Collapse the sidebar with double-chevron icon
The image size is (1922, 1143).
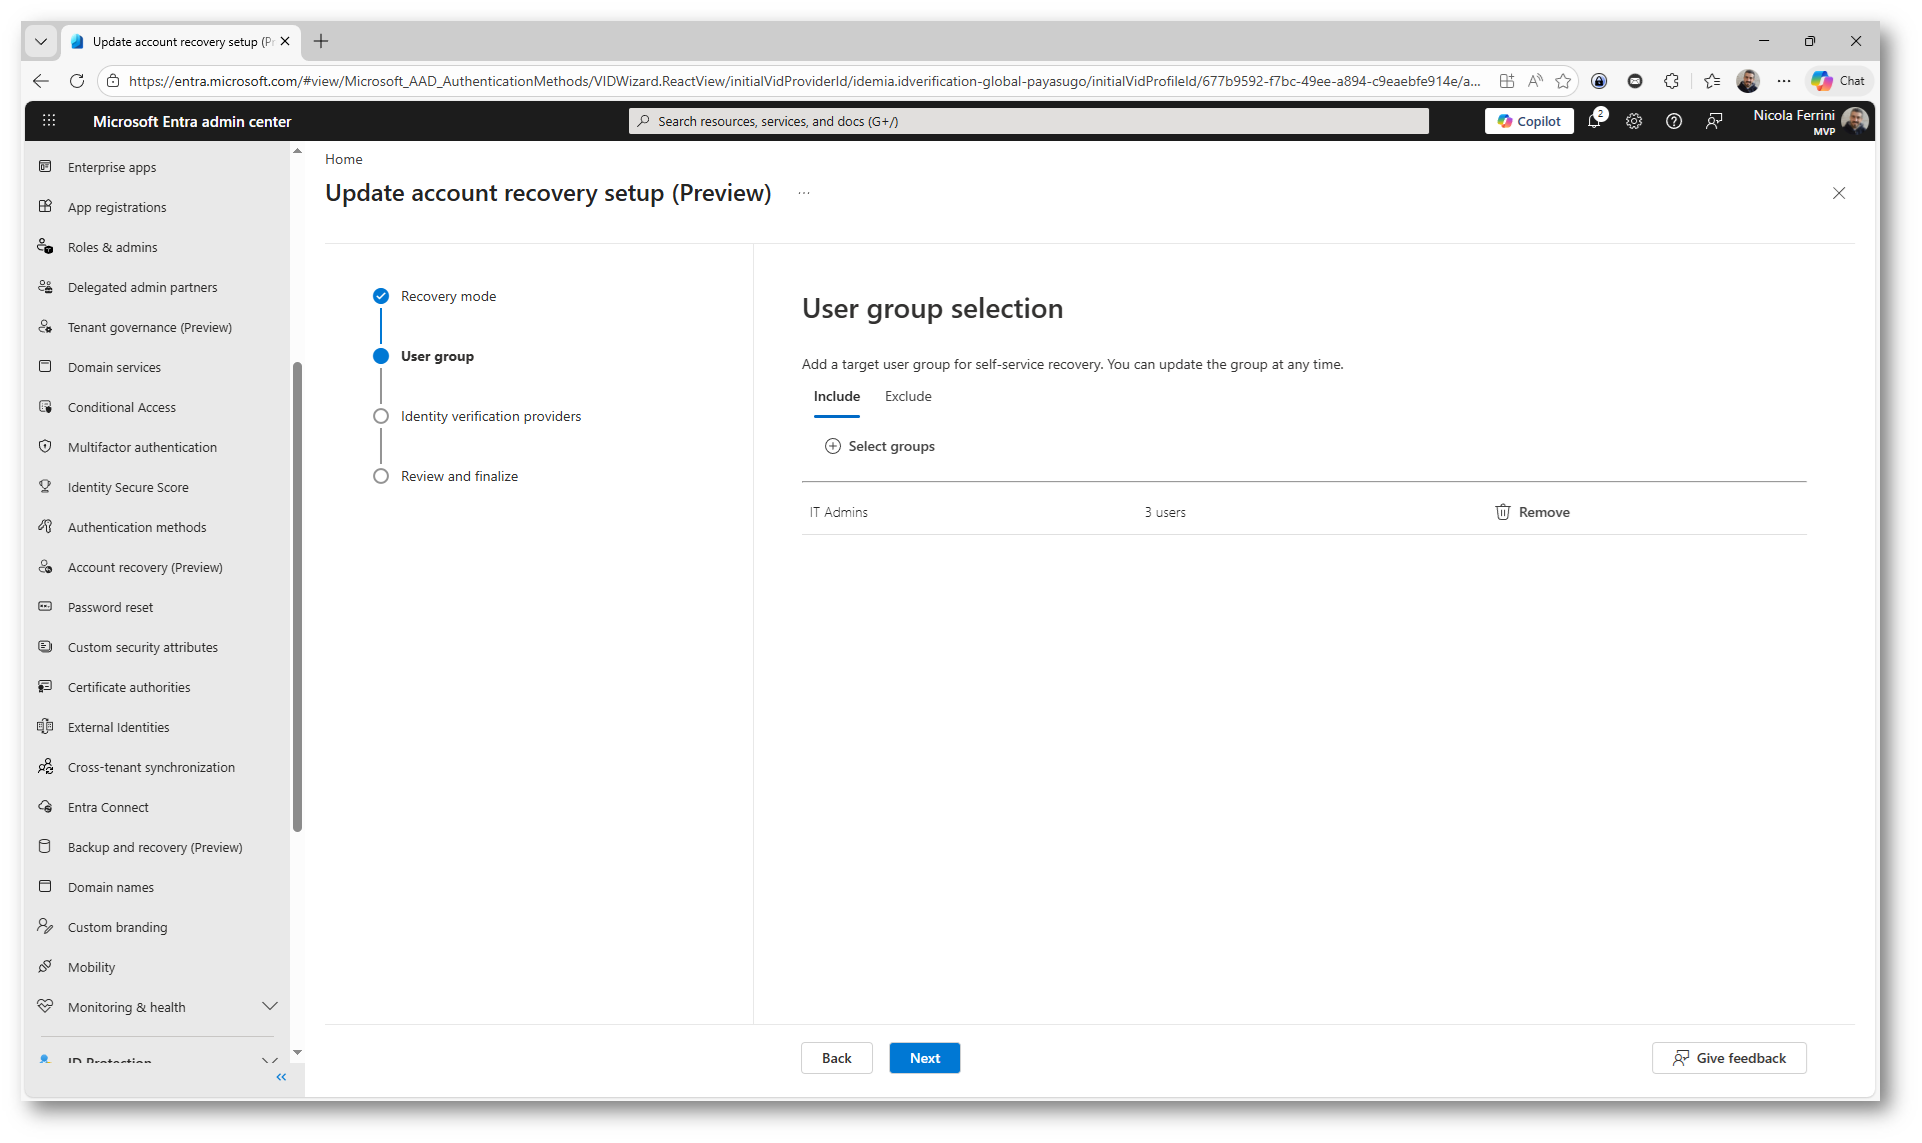click(281, 1077)
